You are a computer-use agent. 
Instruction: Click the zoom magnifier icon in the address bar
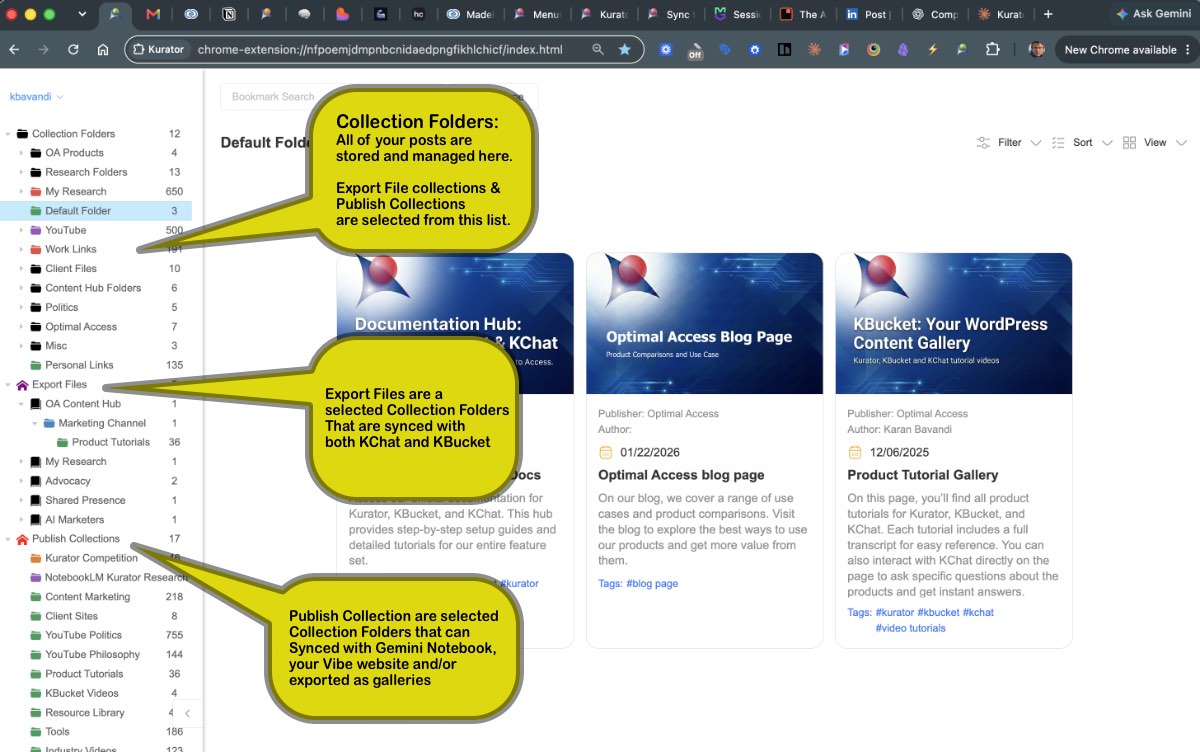[598, 49]
